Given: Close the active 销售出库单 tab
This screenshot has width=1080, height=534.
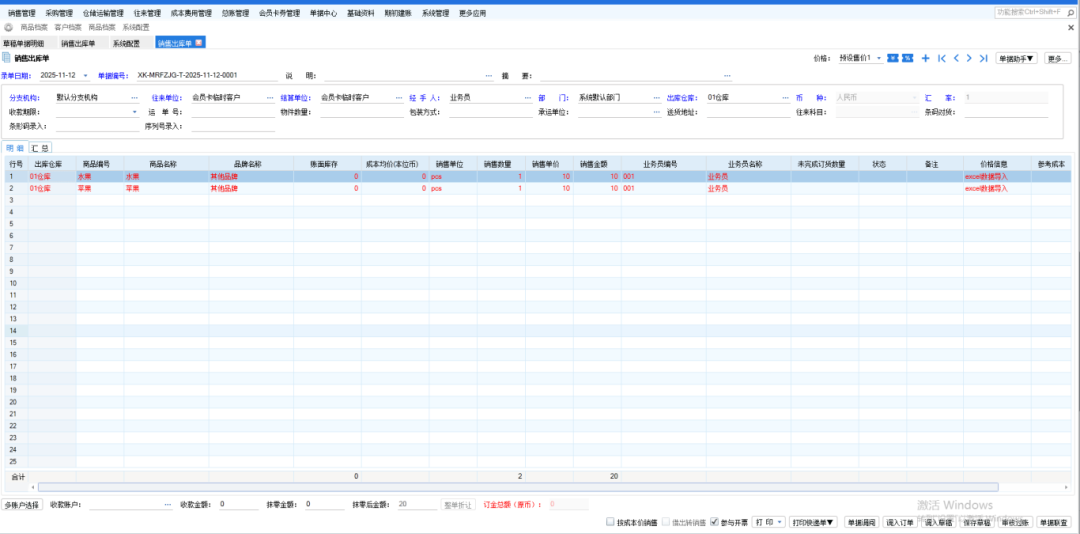Looking at the screenshot, I should coord(200,43).
